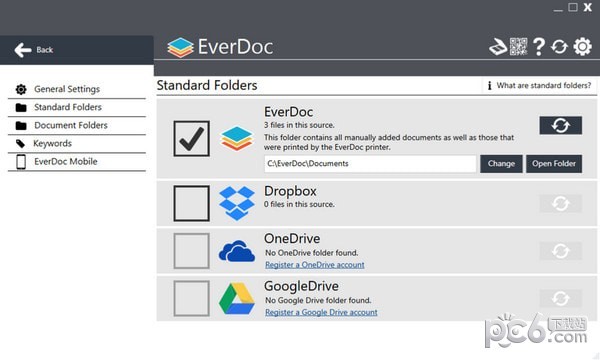
Task: Open EverDoc Mobile settings
Action: (x=77, y=162)
